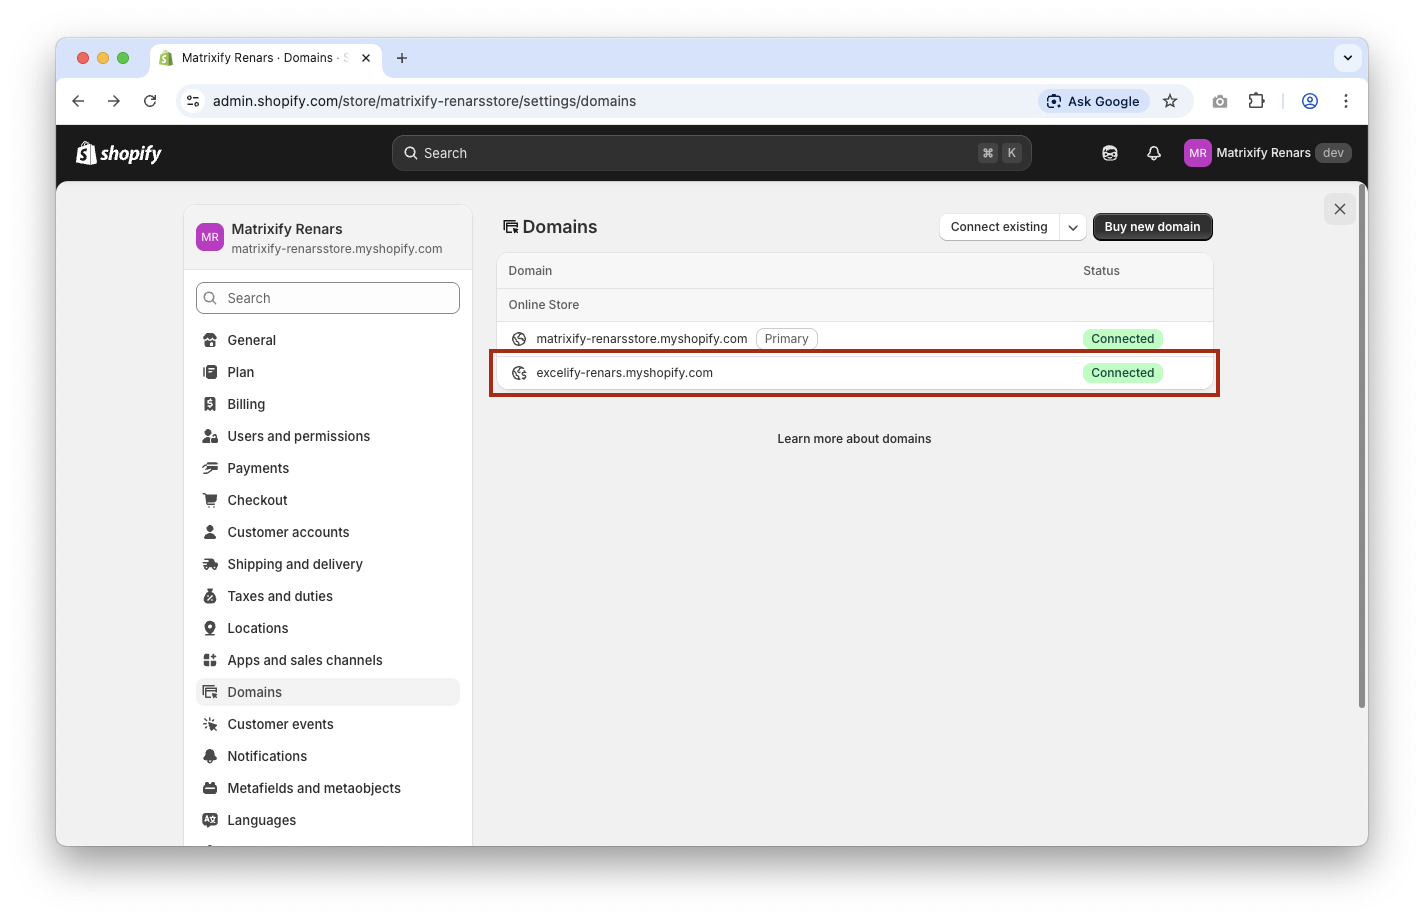Click the bookmark star icon

[x=1170, y=101]
